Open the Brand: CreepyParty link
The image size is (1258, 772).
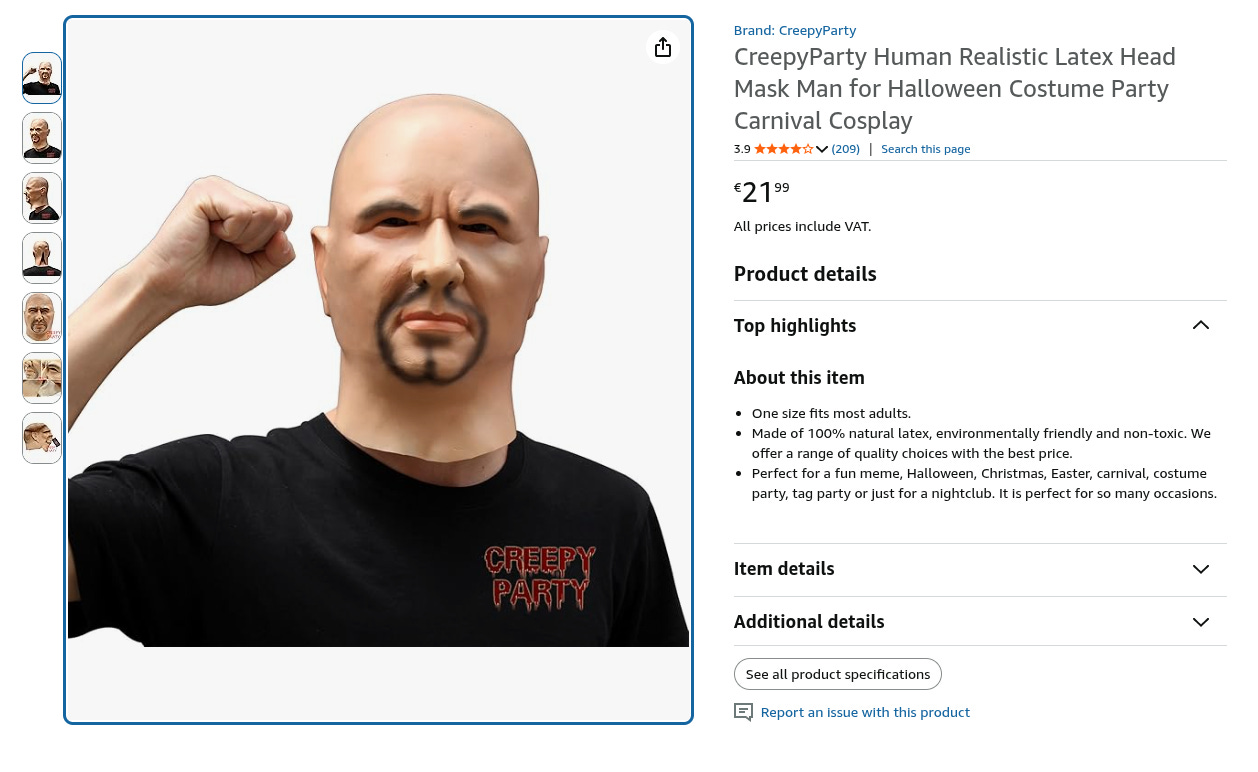795,30
